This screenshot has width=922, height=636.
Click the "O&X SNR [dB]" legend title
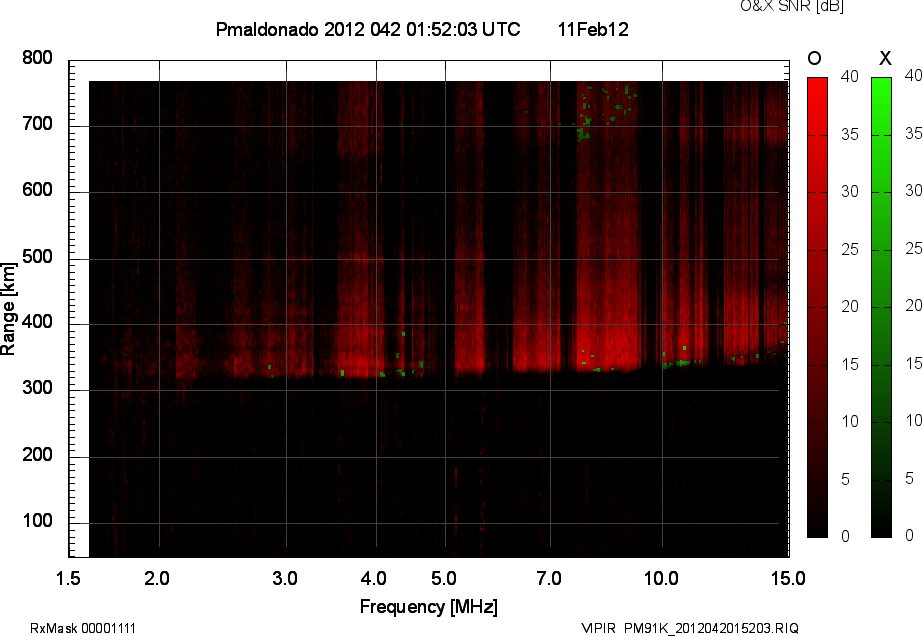click(777, 7)
